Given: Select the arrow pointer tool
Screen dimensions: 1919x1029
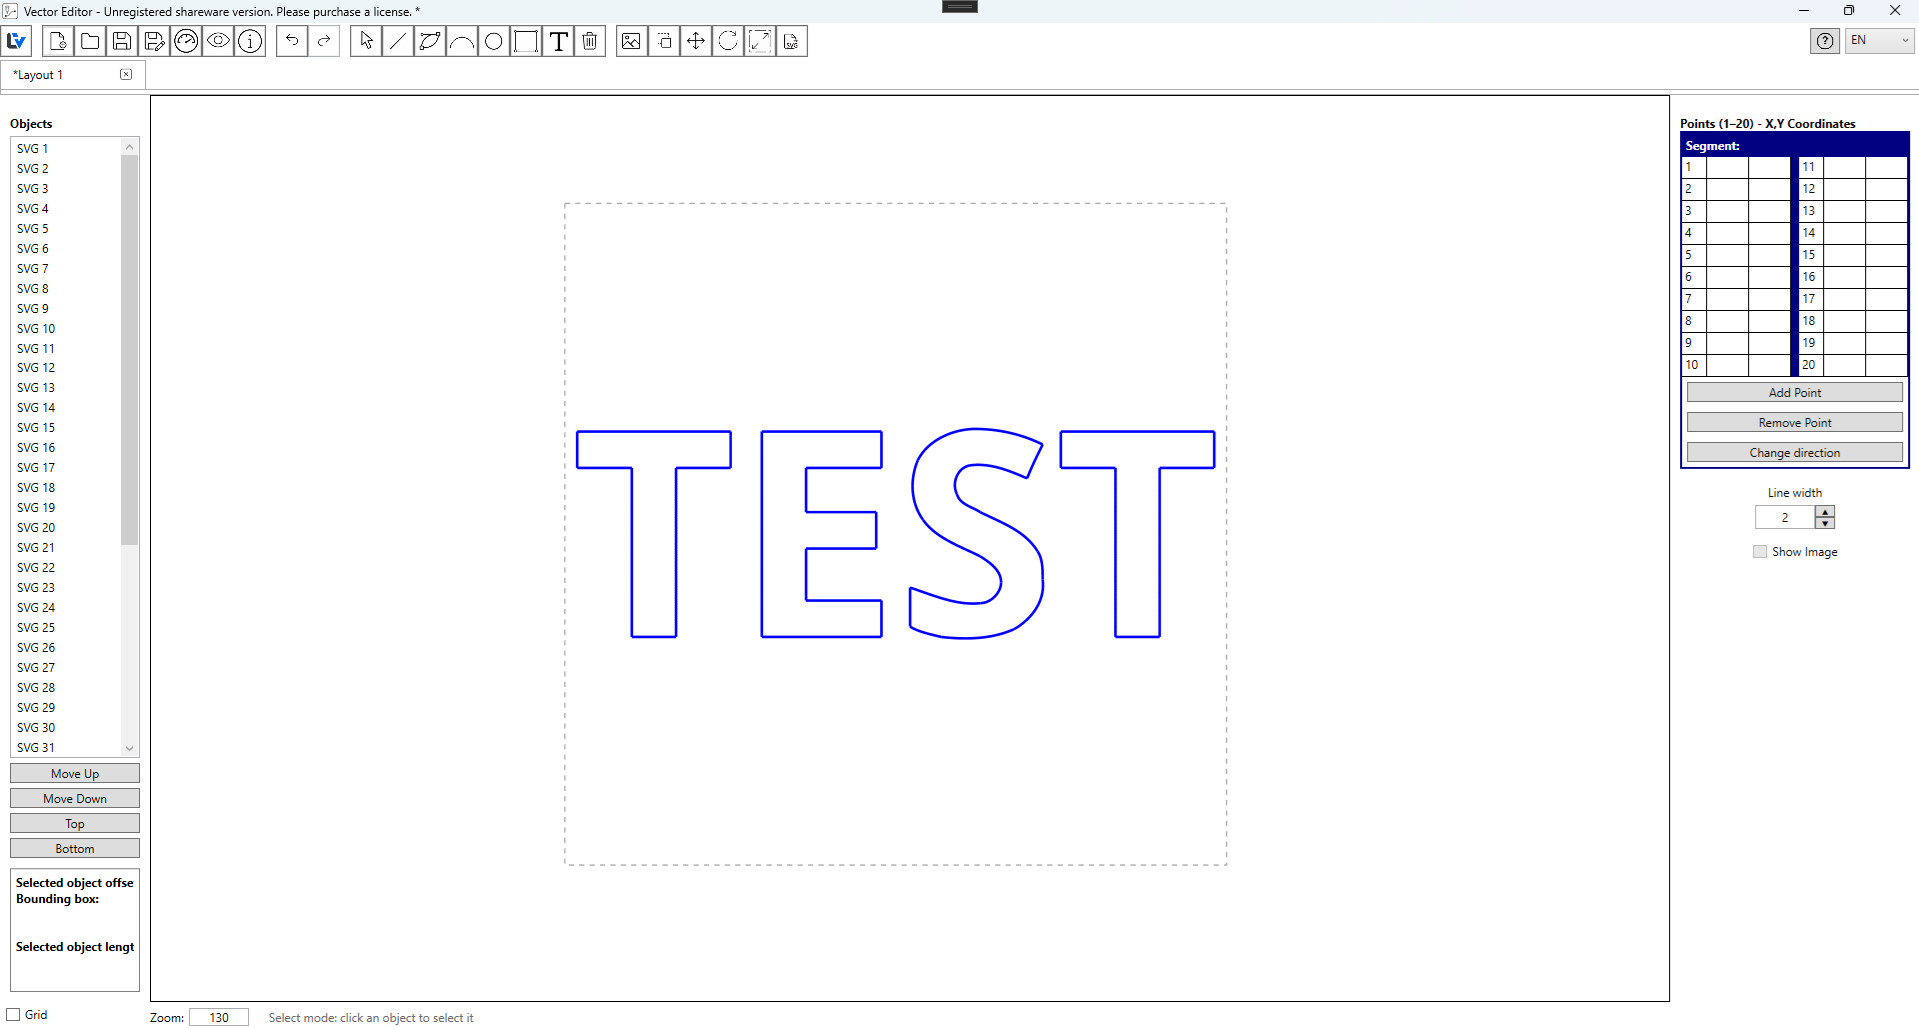Looking at the screenshot, I should 366,41.
